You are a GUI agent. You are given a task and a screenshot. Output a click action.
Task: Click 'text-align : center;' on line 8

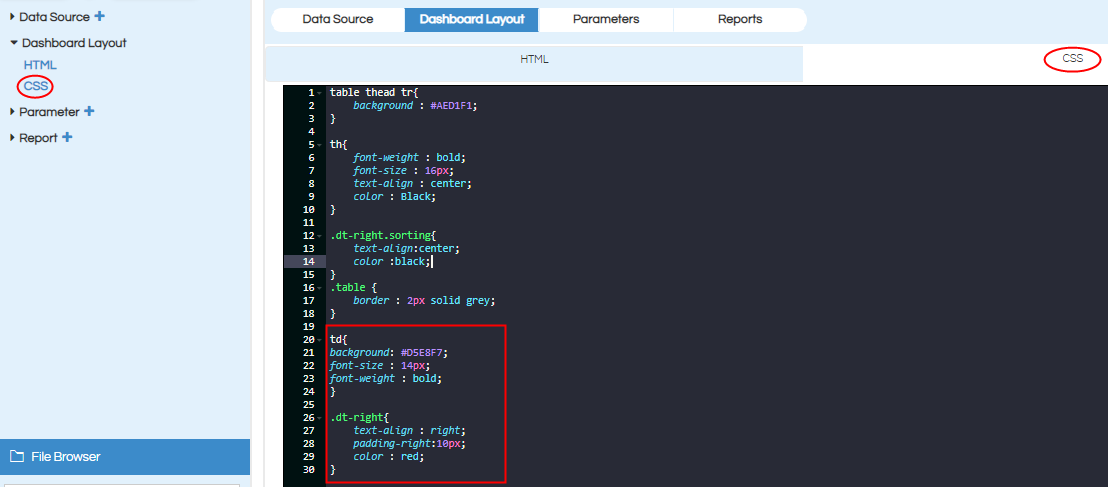tap(413, 183)
